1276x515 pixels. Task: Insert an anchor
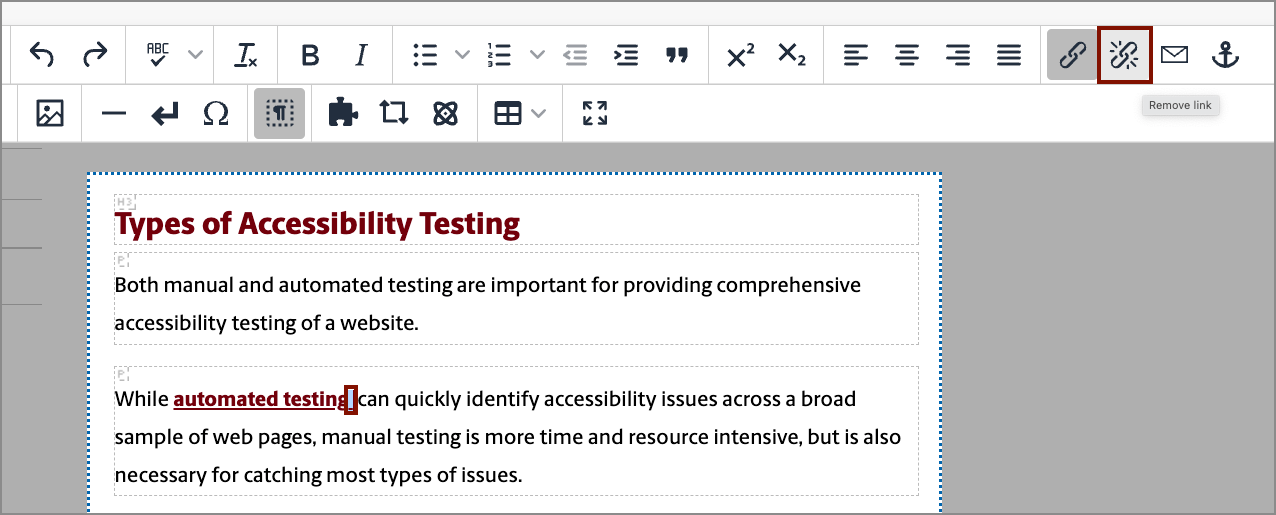(x=1225, y=55)
